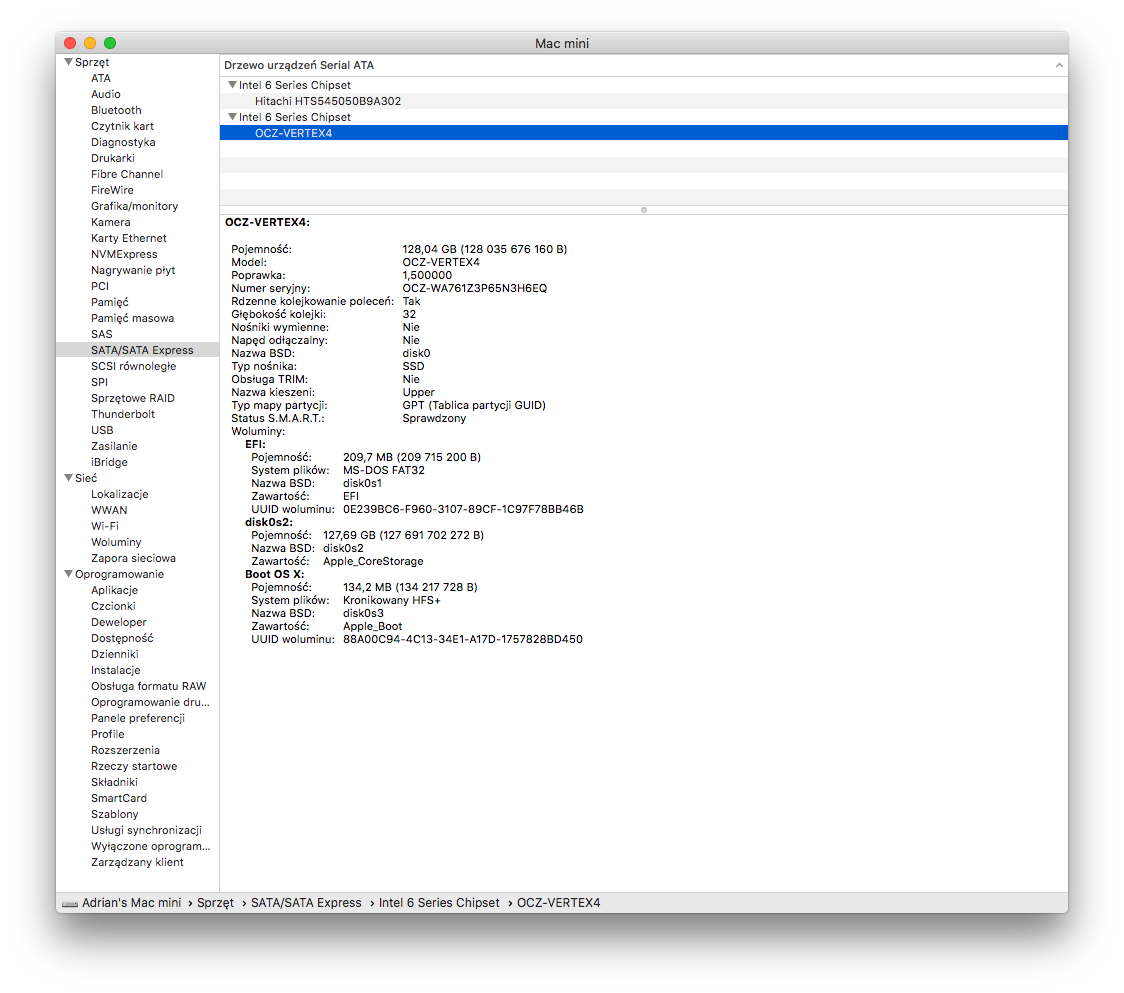Open Aplikacje under Oprogramowanie

pos(114,590)
